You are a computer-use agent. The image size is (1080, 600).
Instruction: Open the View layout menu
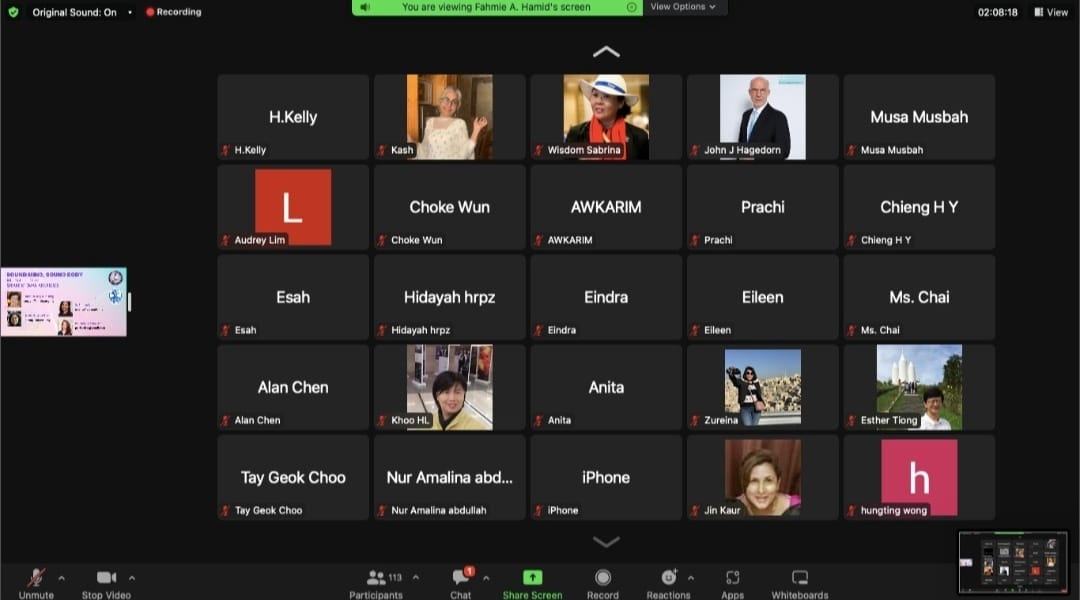(x=1051, y=12)
